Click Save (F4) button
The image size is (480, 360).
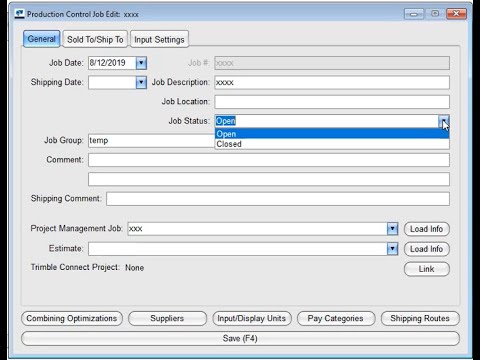tap(240, 338)
